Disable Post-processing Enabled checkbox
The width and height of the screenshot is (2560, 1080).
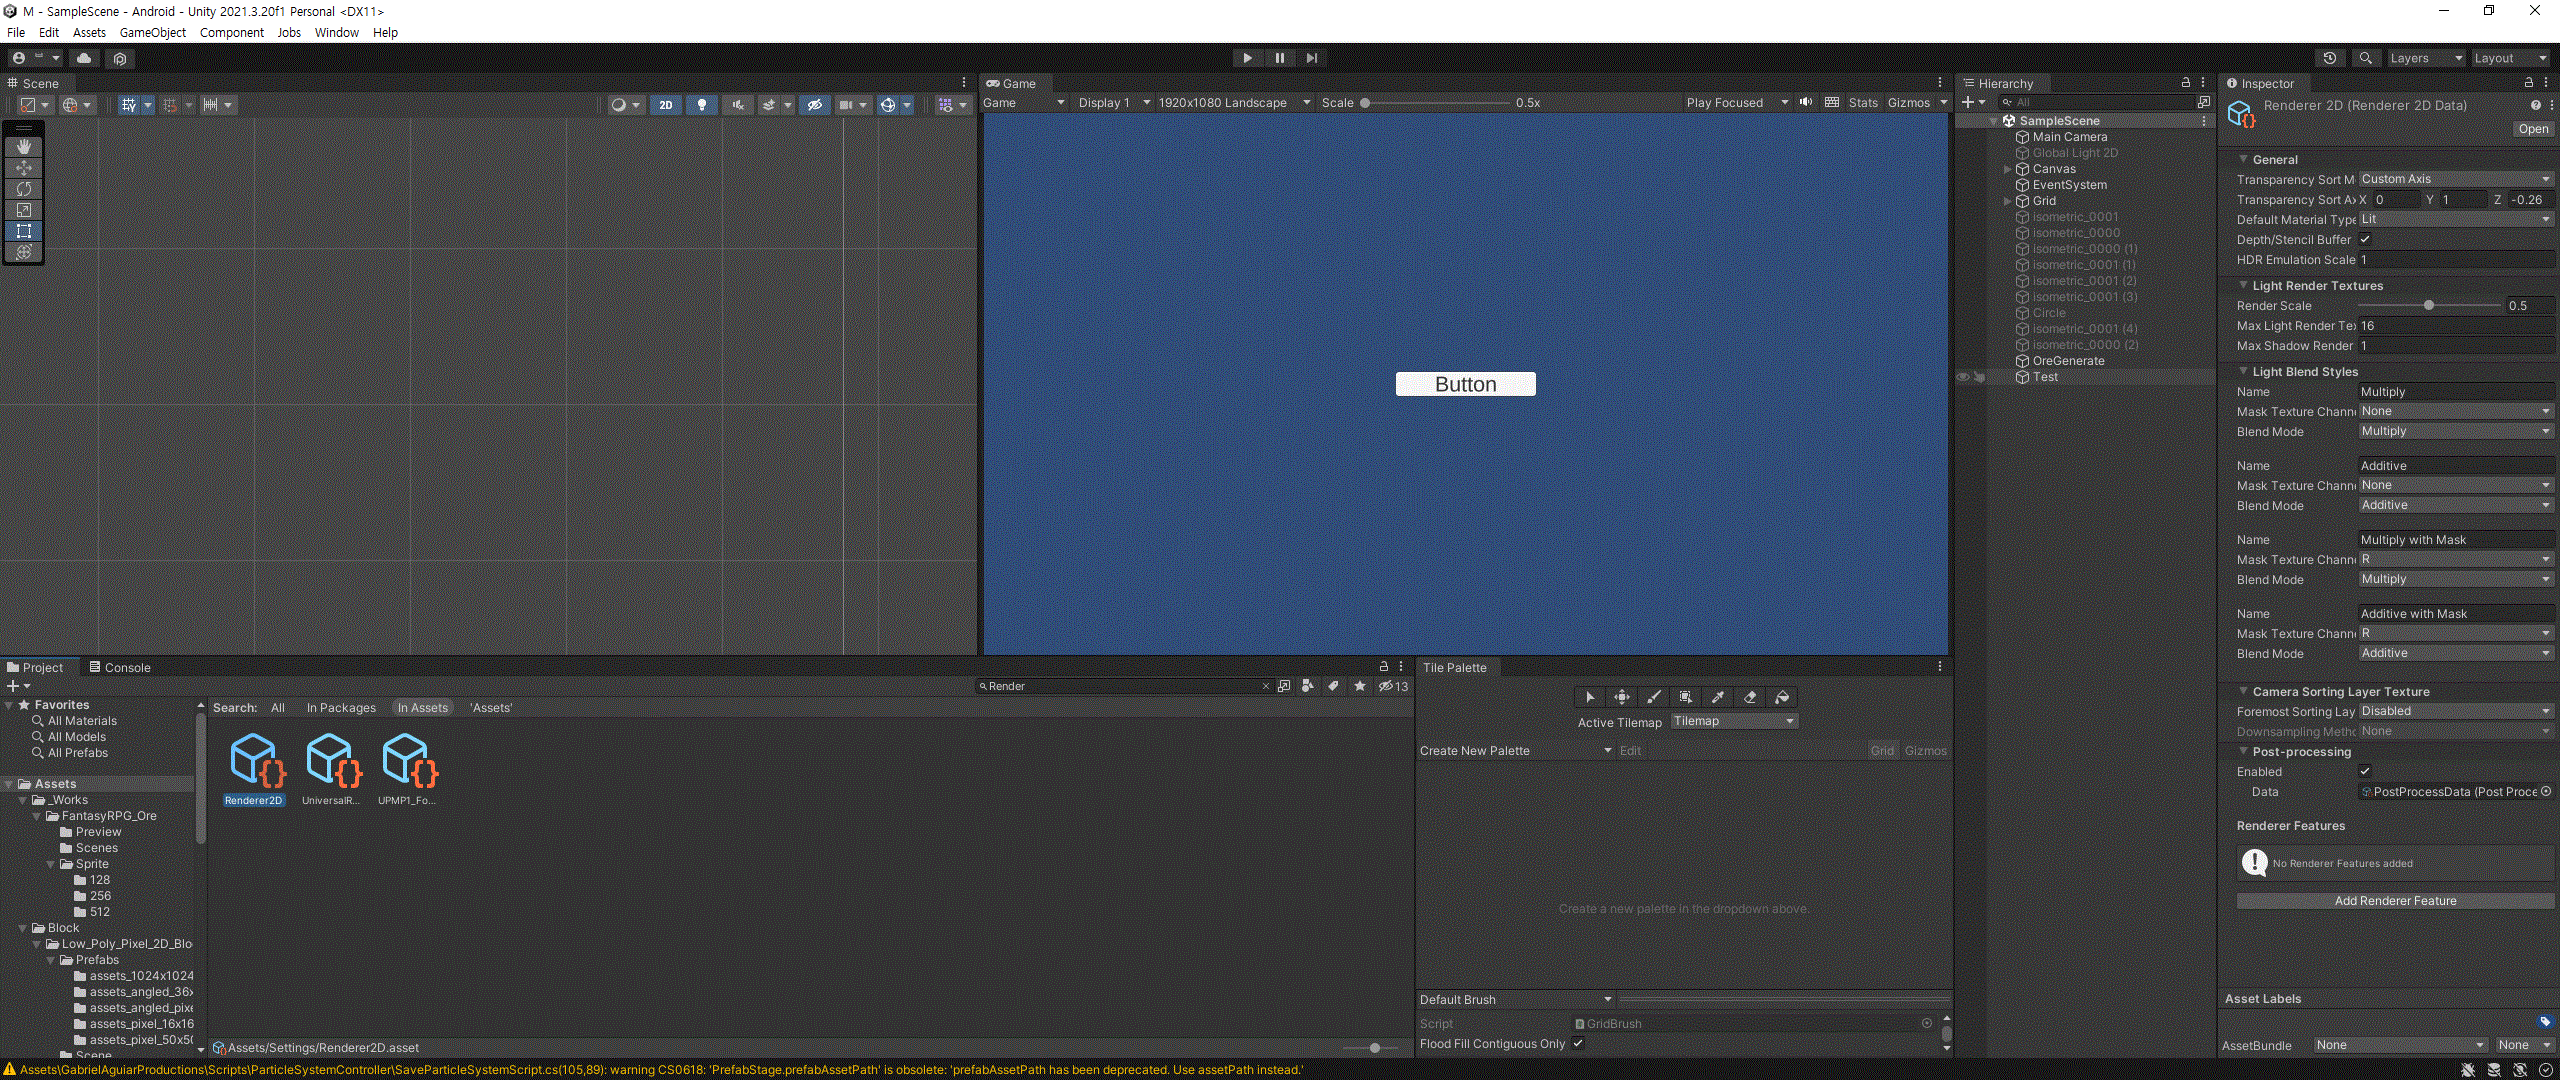tap(2365, 771)
